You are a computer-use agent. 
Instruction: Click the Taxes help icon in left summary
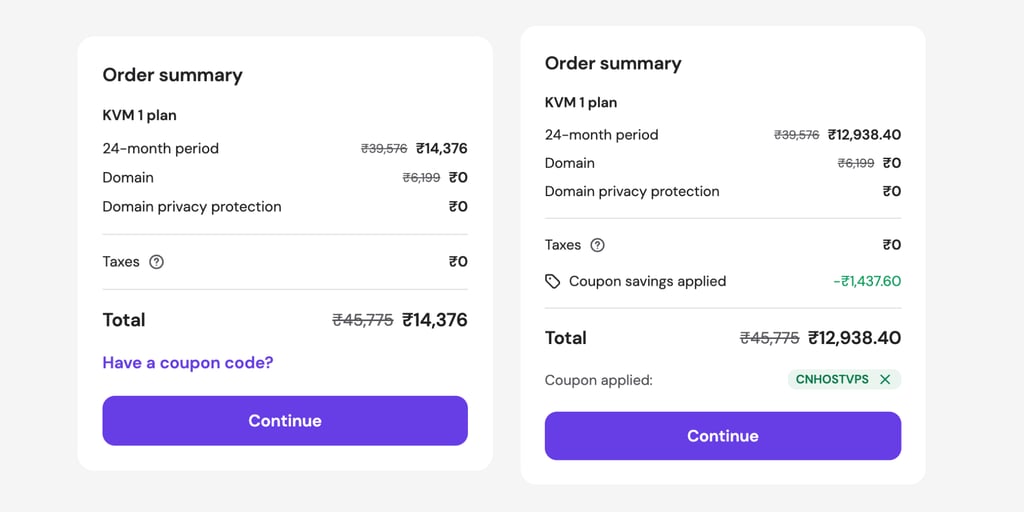[x=156, y=262]
